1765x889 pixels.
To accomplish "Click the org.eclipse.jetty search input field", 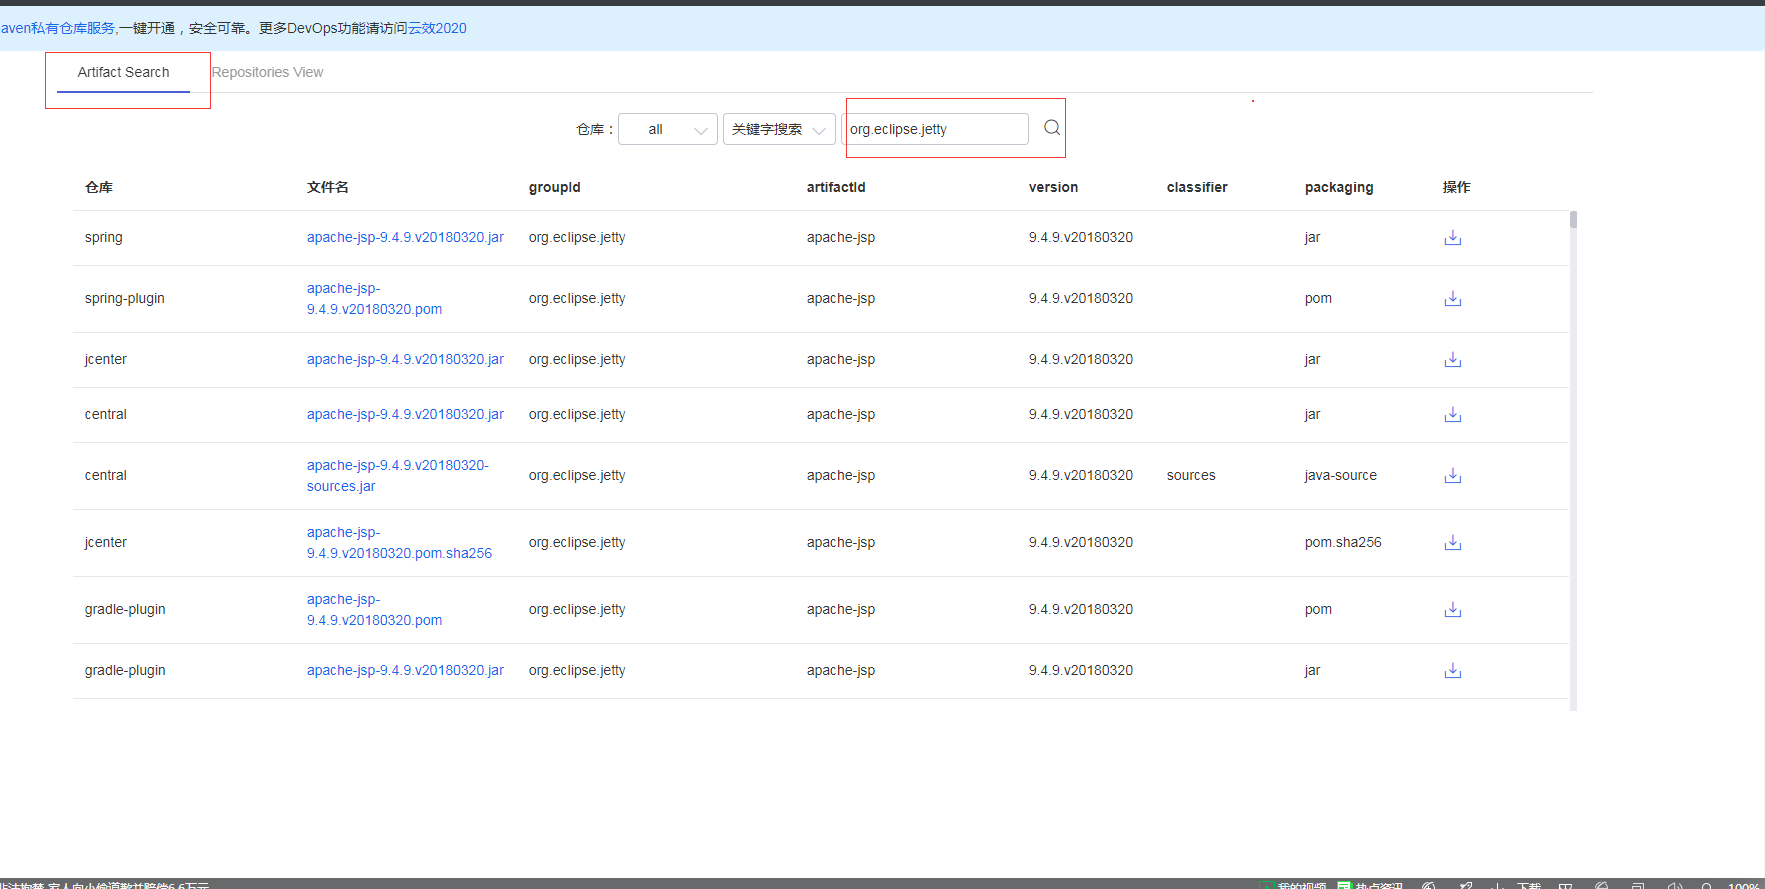I will click(936, 129).
